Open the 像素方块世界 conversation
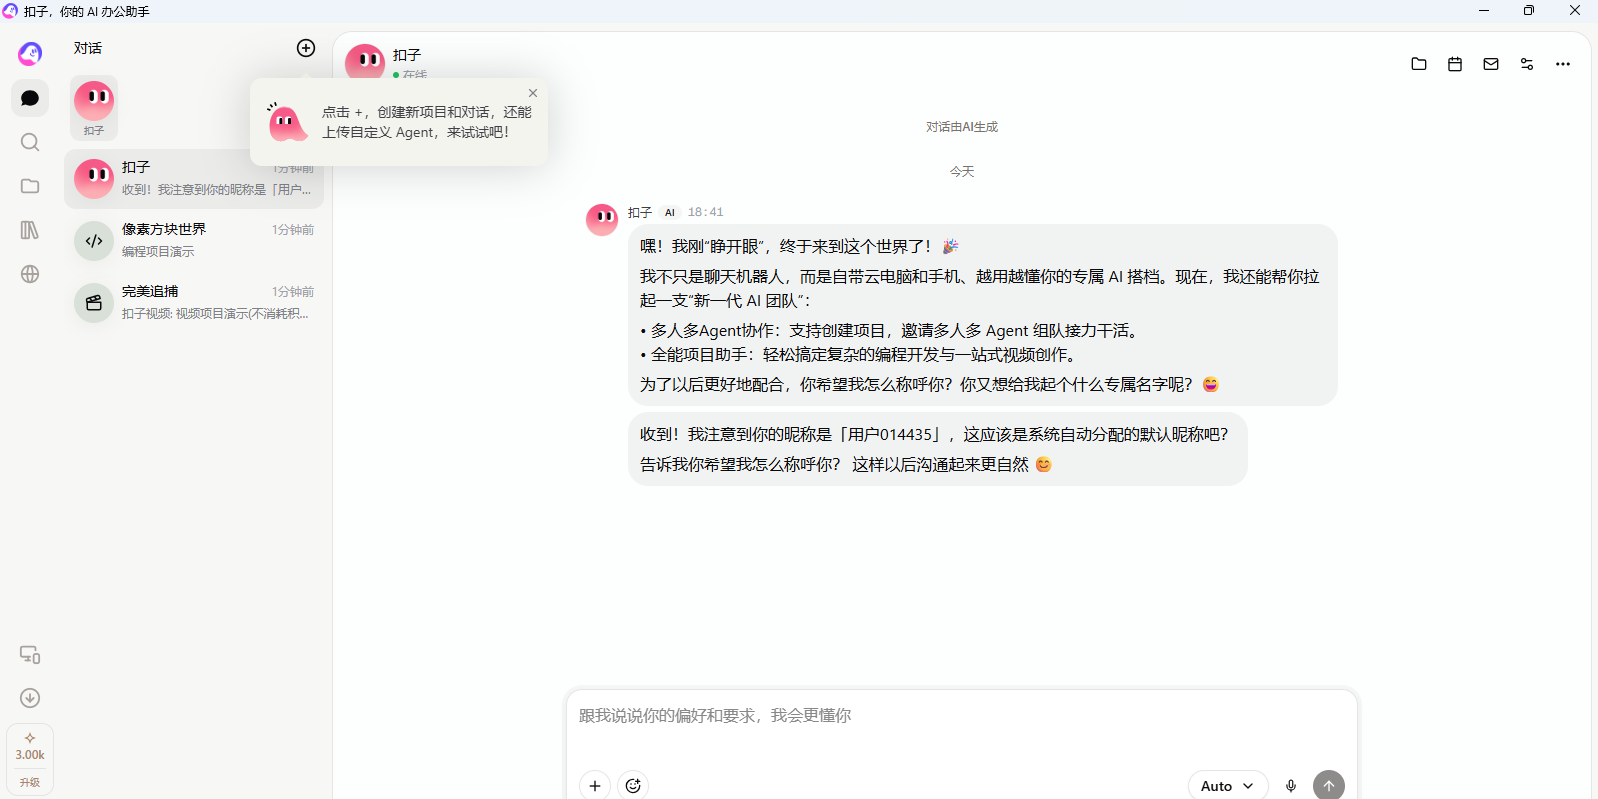 (194, 241)
